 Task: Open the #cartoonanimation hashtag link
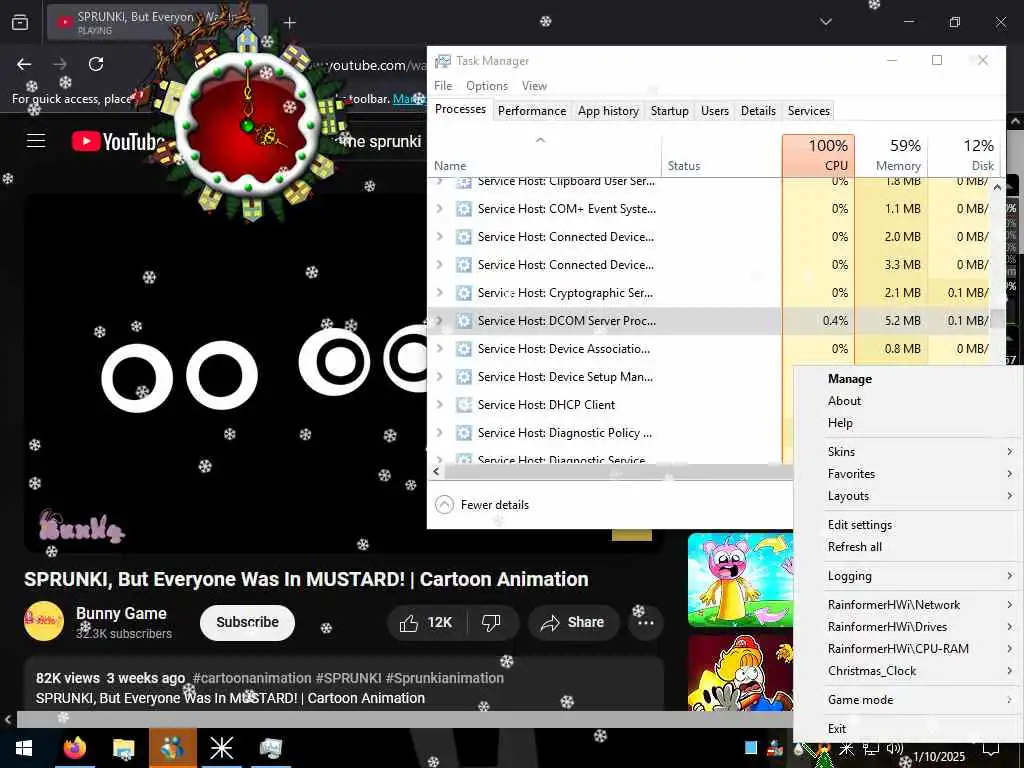coord(252,679)
